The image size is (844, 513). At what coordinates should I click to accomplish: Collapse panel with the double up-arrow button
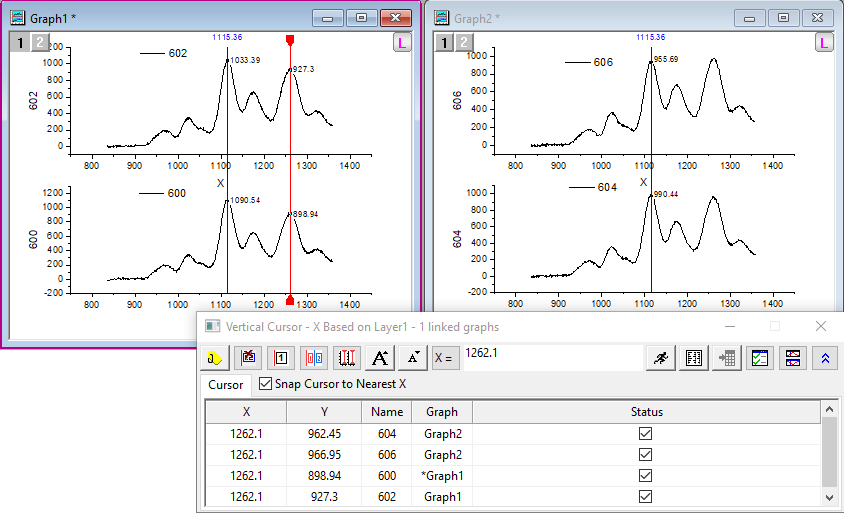click(825, 358)
